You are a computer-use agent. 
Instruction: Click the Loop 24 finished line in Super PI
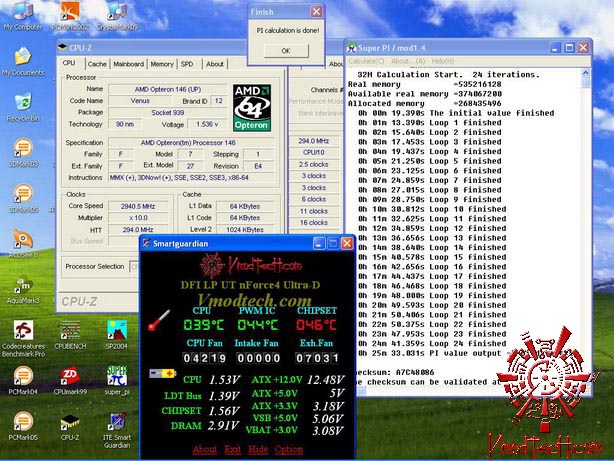click(x=432, y=343)
